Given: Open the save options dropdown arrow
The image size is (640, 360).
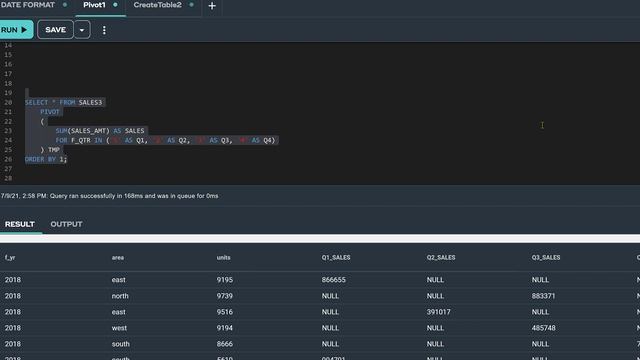Looking at the screenshot, I should [x=82, y=30].
